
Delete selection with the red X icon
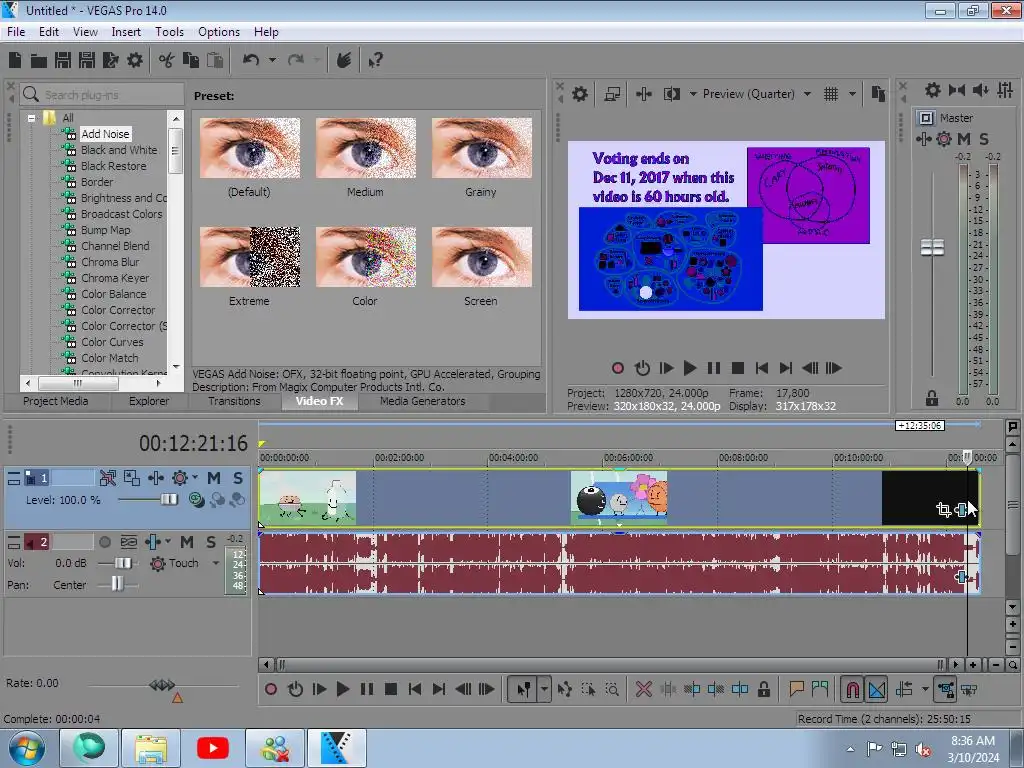tap(643, 689)
